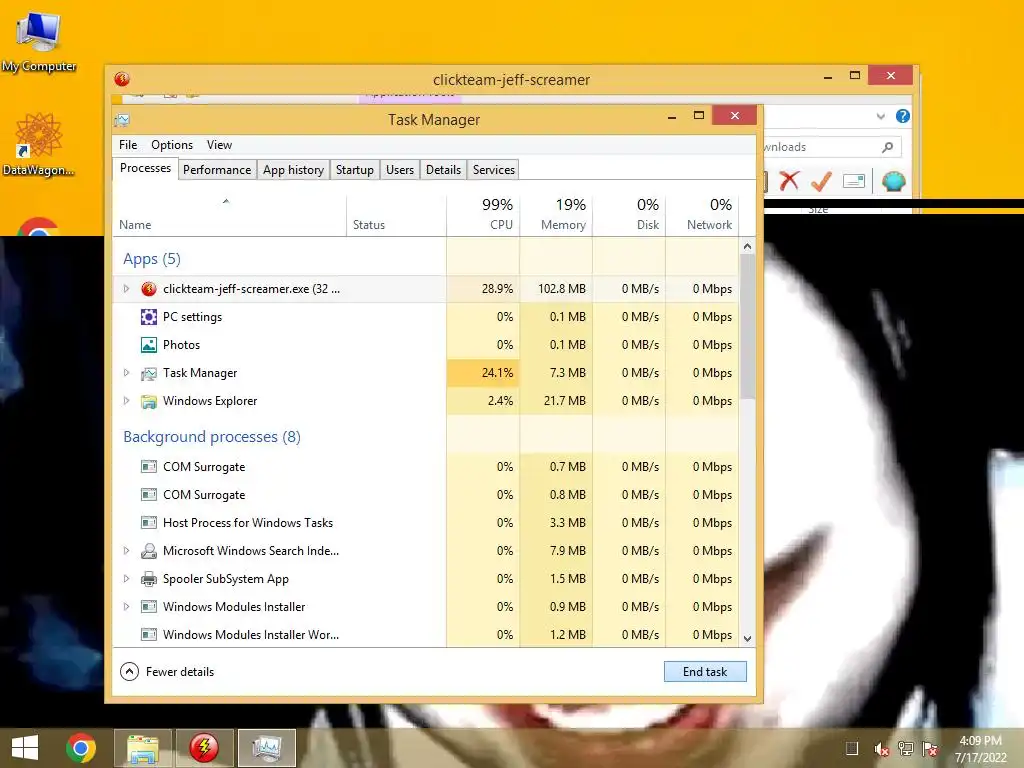Click the blue help icon in background window

pos(903,116)
